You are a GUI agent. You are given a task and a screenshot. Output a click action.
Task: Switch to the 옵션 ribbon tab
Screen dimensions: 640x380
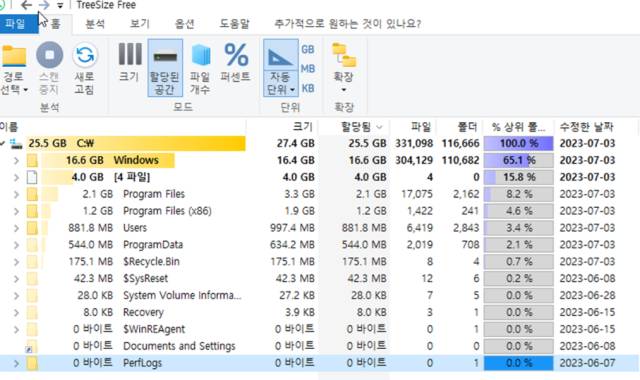click(184, 24)
